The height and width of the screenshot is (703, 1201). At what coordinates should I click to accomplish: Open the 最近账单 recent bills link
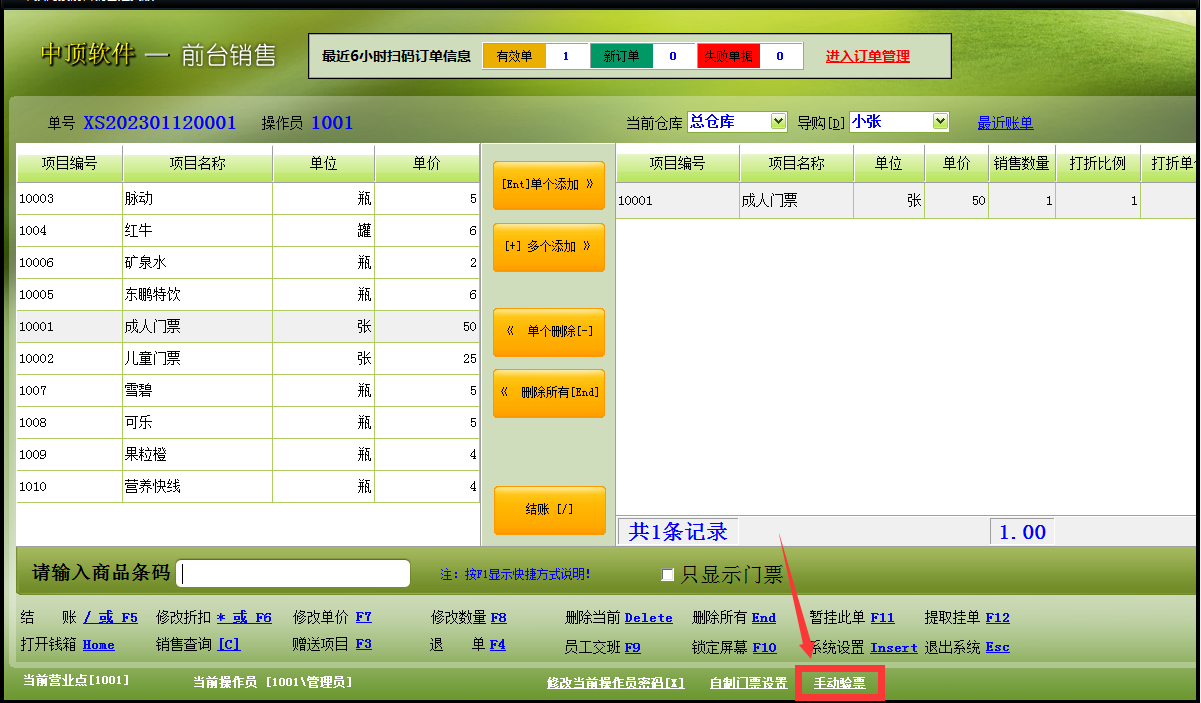pyautogui.click(x=1005, y=123)
